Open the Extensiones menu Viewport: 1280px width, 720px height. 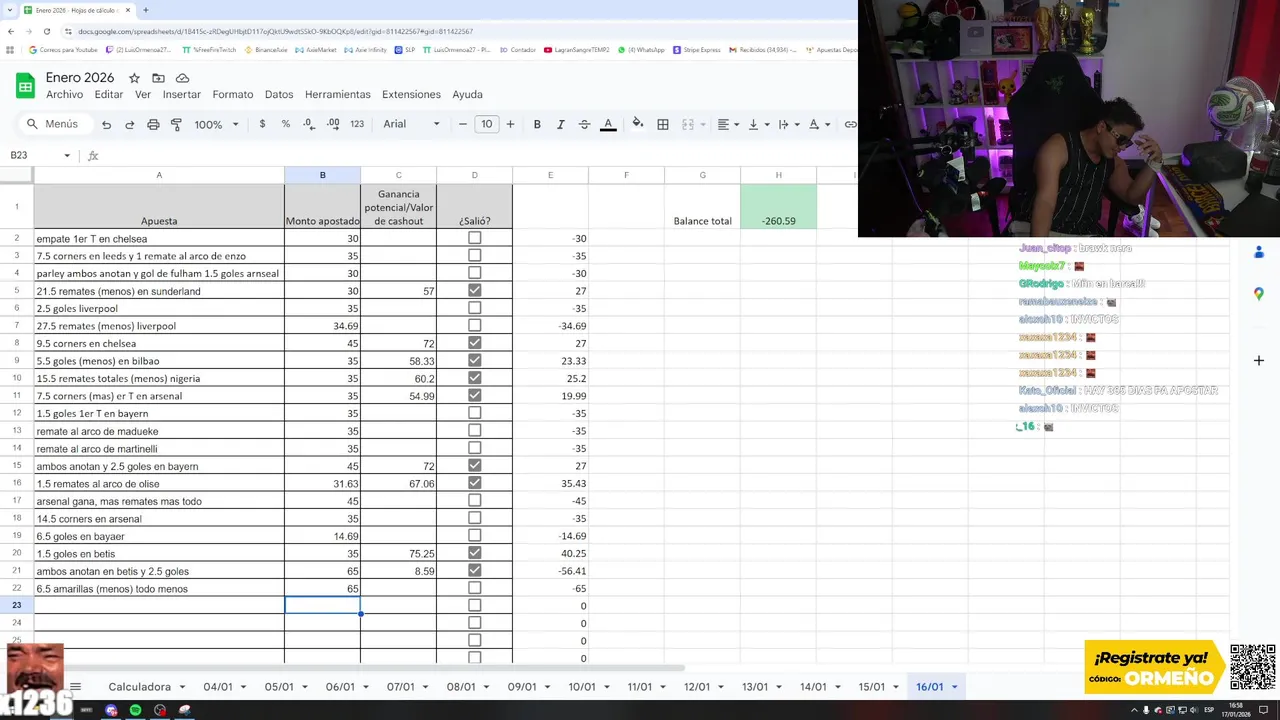pos(411,94)
